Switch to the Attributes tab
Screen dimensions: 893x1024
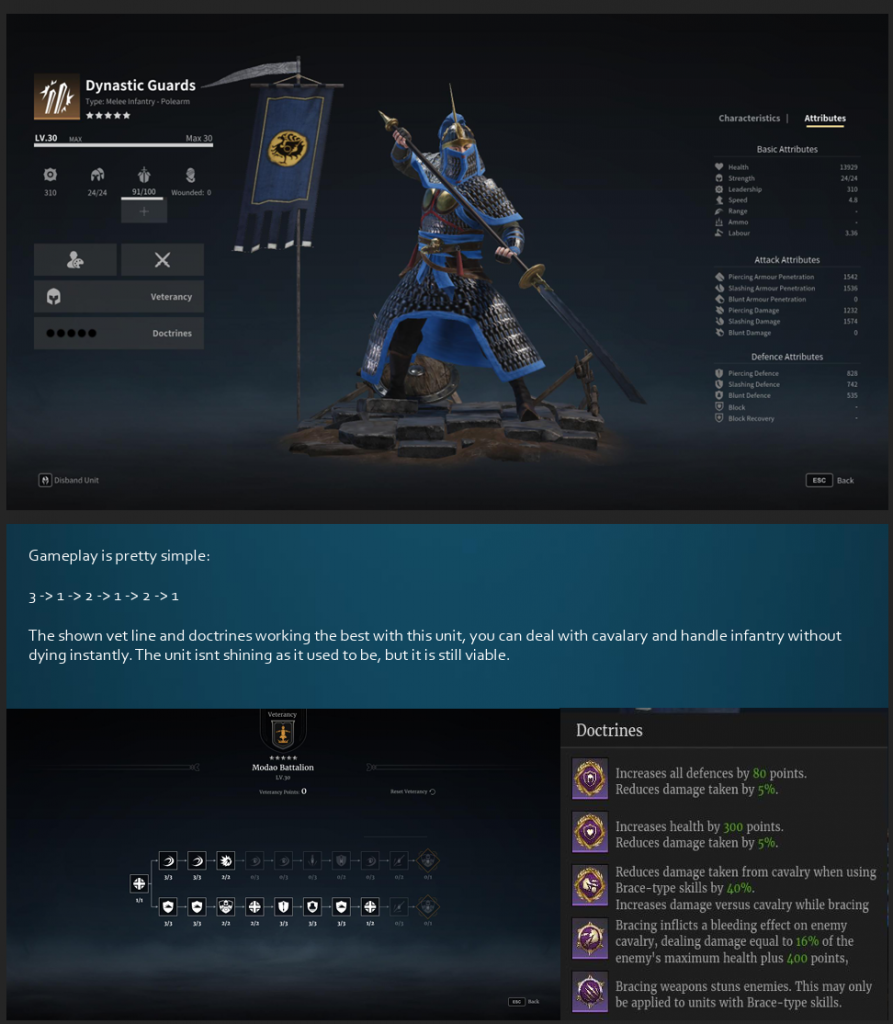point(824,118)
